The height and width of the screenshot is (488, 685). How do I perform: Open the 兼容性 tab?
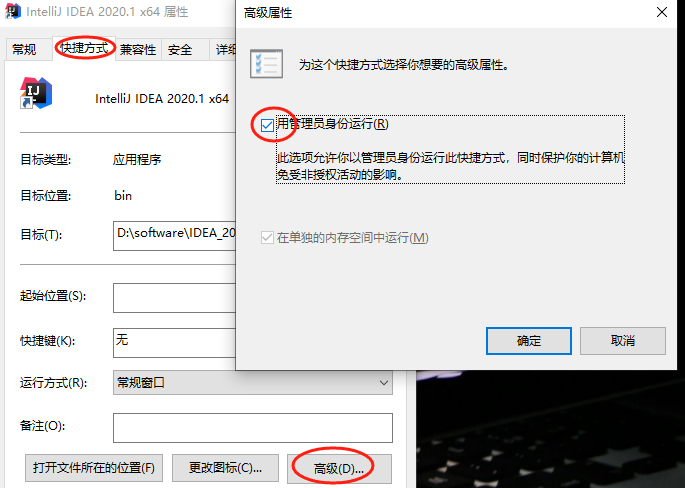pyautogui.click(x=138, y=49)
